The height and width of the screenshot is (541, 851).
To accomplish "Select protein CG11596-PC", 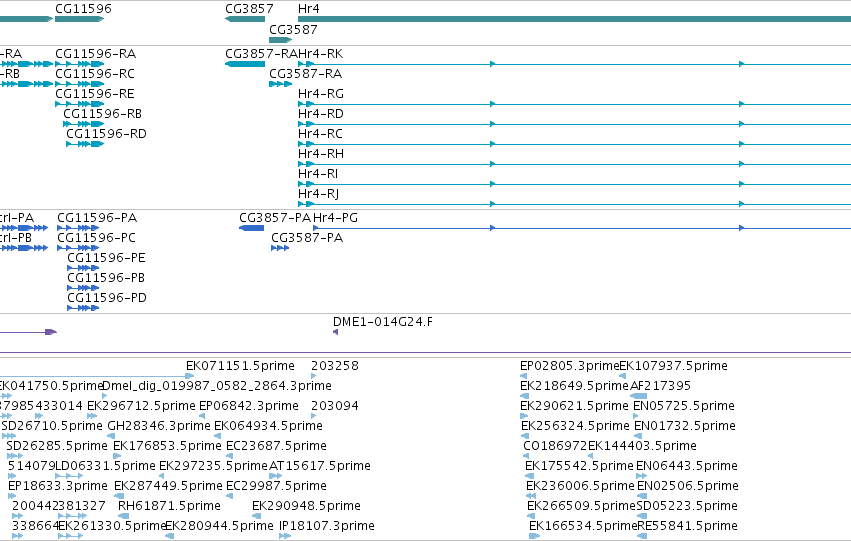I will 97,238.
